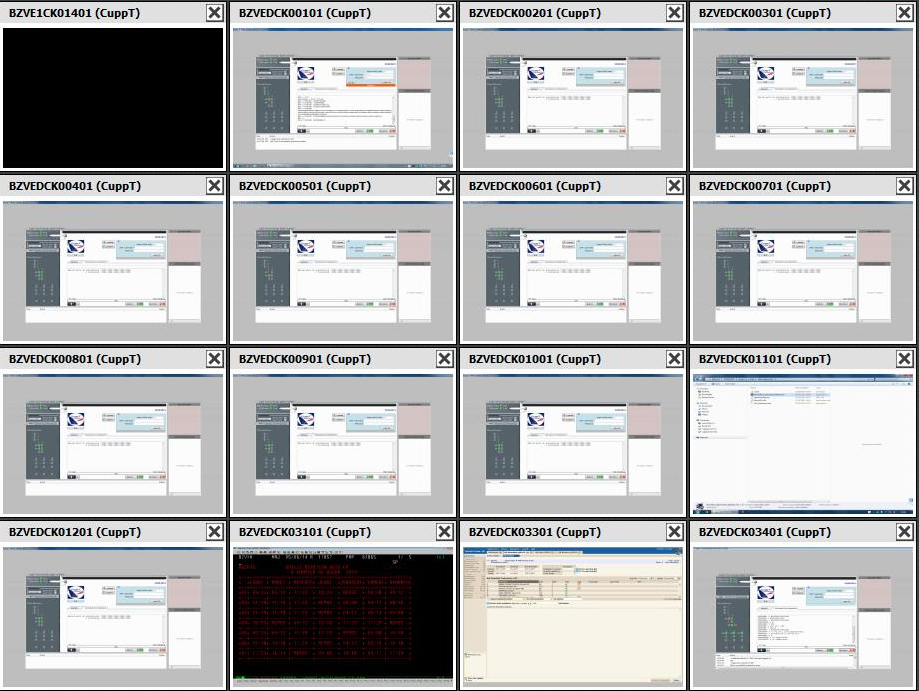
Task: Open the BZVEDCK00801 desktop thumbnail
Action: (x=113, y=444)
